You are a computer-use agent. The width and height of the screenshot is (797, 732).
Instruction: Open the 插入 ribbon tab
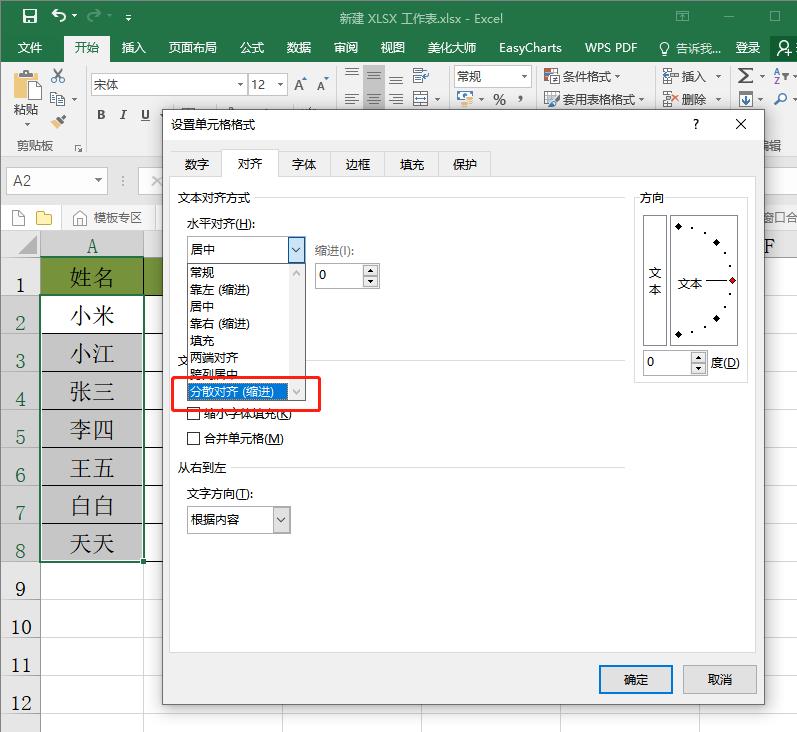pyautogui.click(x=134, y=48)
